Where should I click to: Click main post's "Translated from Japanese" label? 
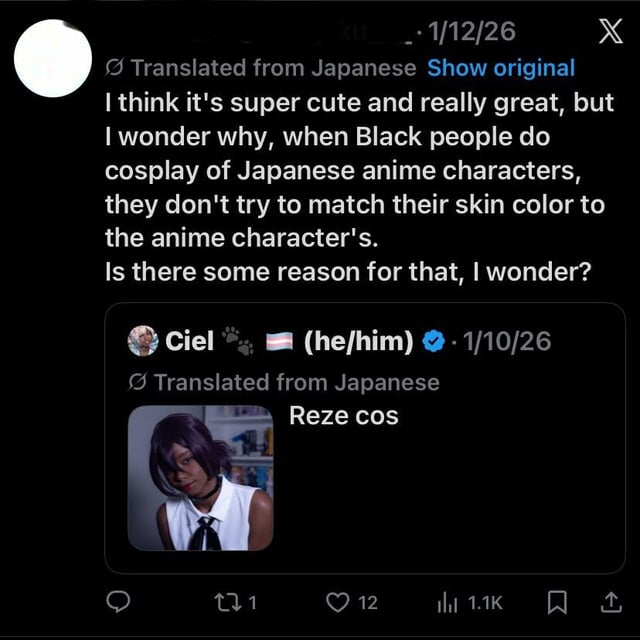coord(272,68)
